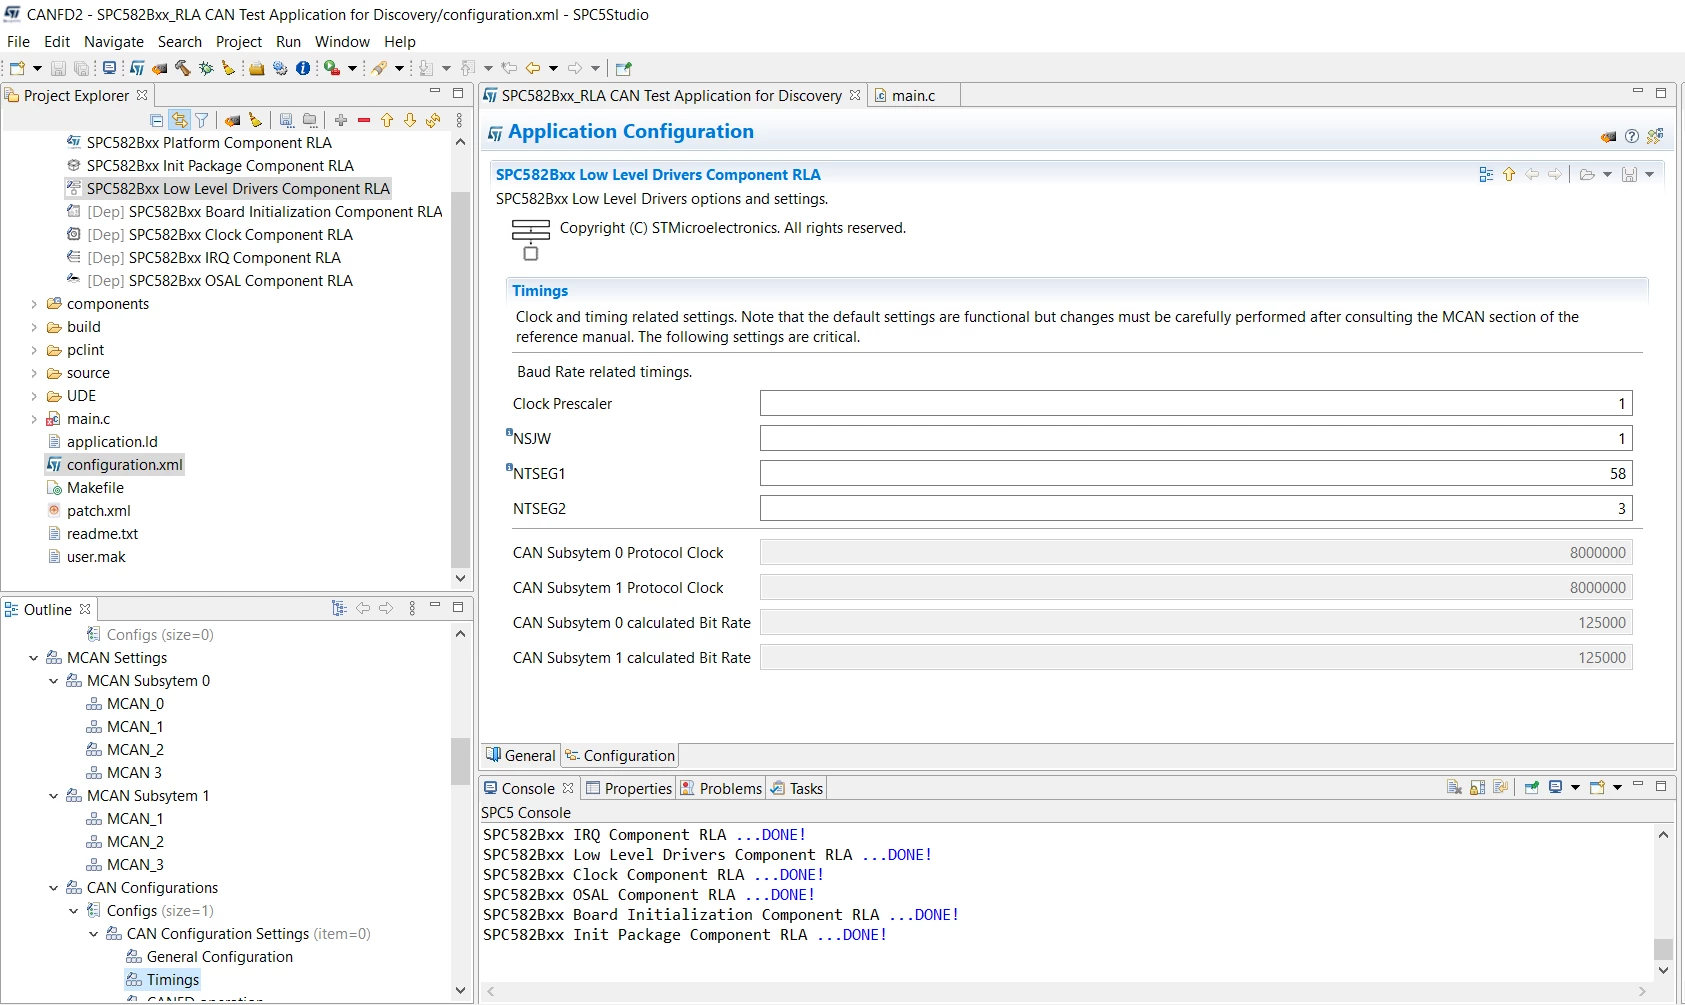
Task: Open the Project menu
Action: coord(239,42)
